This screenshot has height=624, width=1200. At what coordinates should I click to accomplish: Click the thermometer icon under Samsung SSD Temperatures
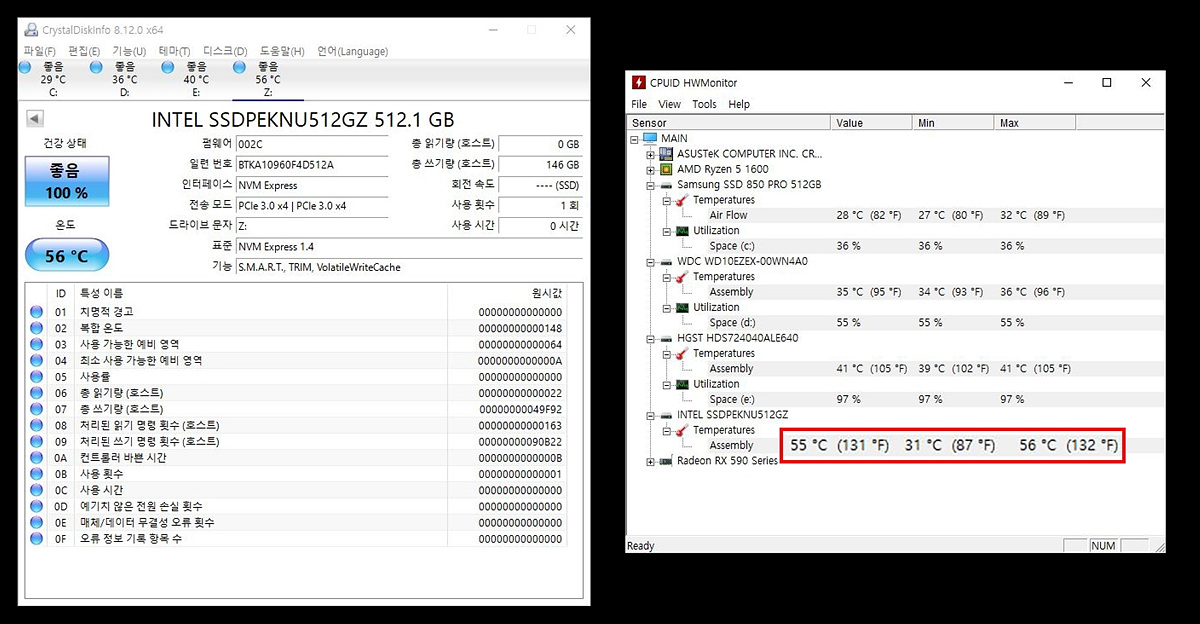pyautogui.click(x=682, y=200)
